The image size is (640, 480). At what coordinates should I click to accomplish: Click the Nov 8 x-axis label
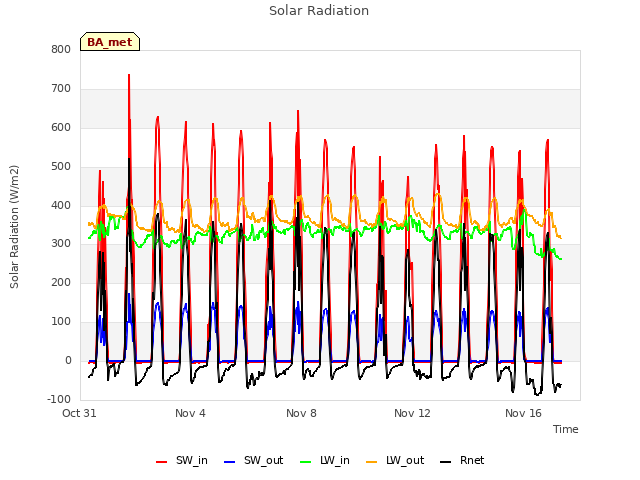coord(301,413)
